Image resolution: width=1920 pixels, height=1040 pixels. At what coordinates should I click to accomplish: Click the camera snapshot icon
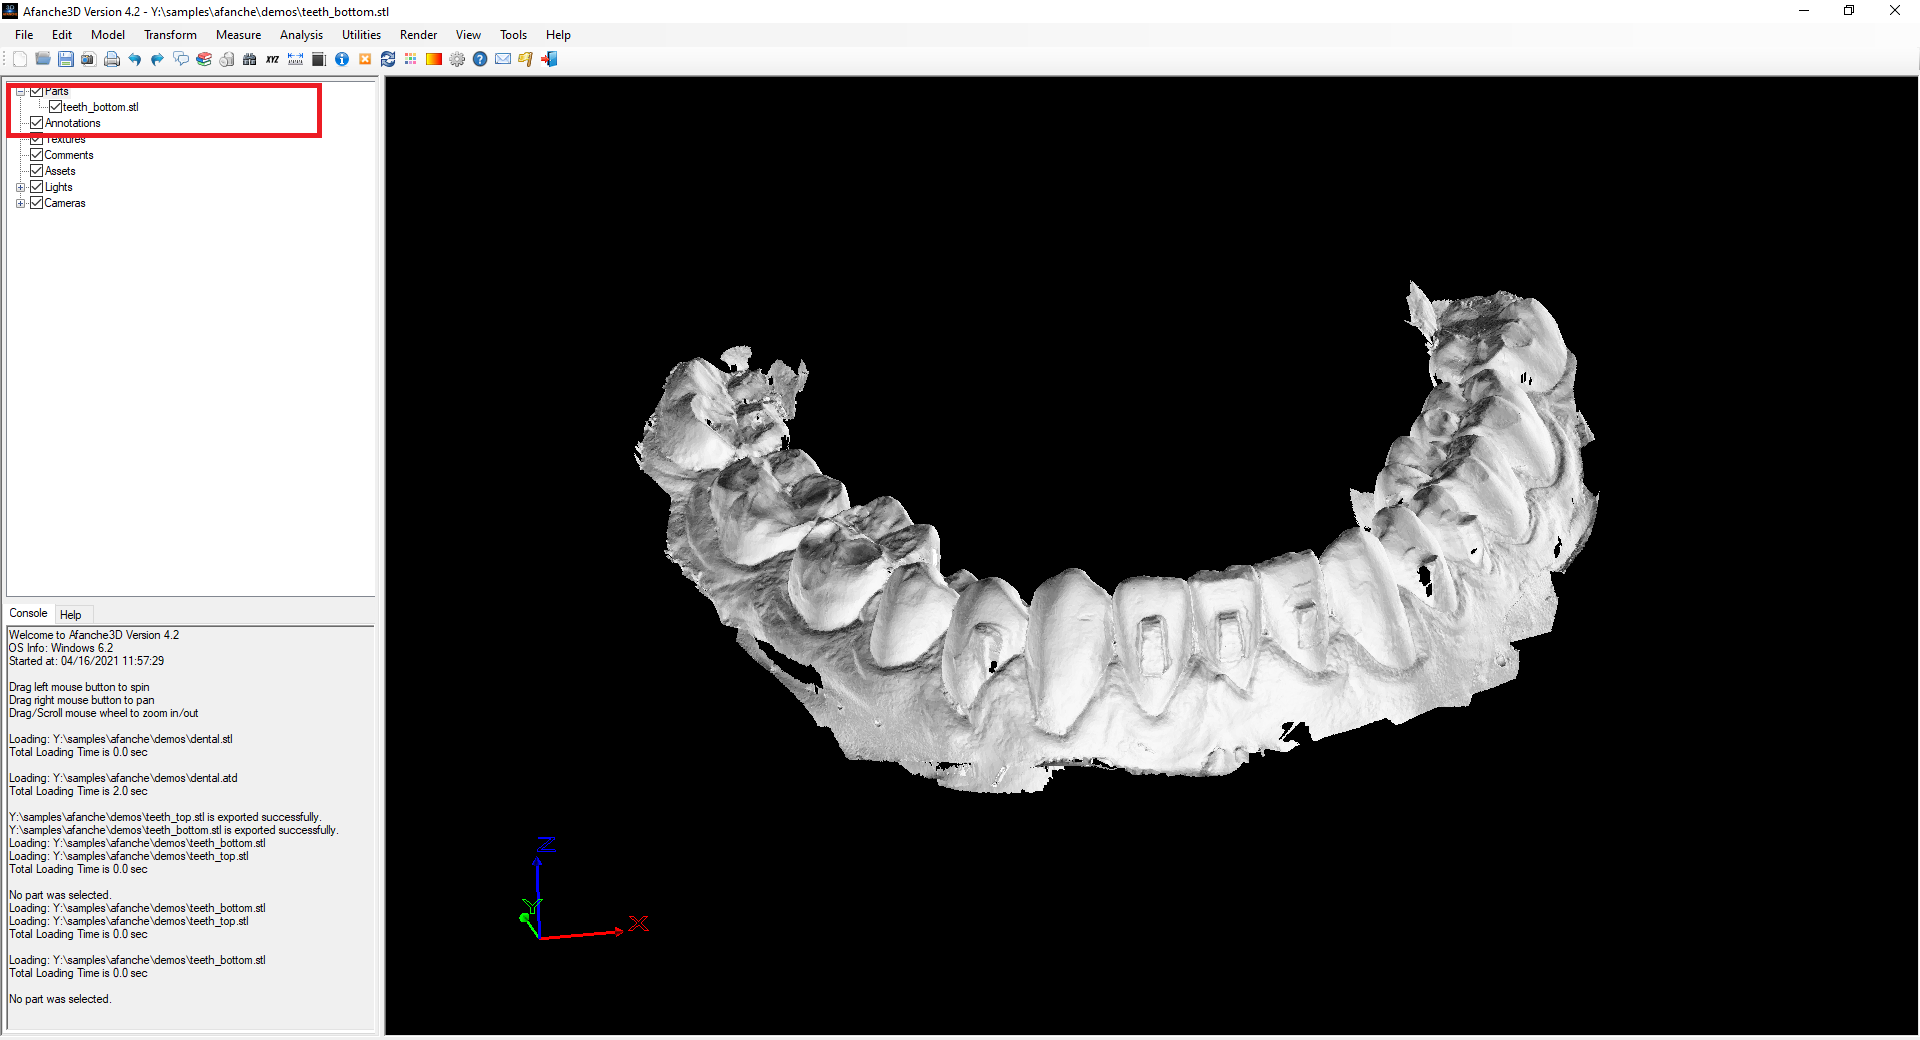88,60
